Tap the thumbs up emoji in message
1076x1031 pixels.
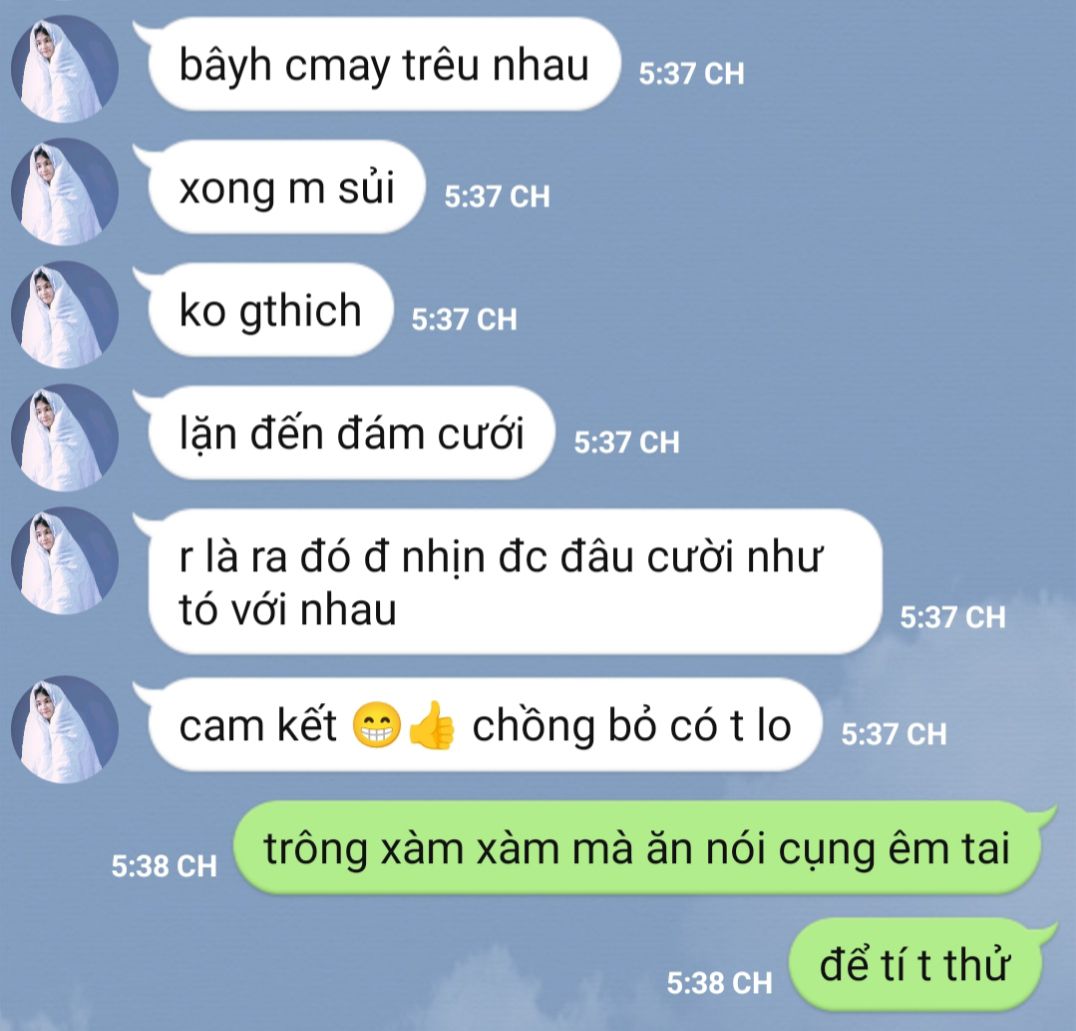tap(432, 725)
